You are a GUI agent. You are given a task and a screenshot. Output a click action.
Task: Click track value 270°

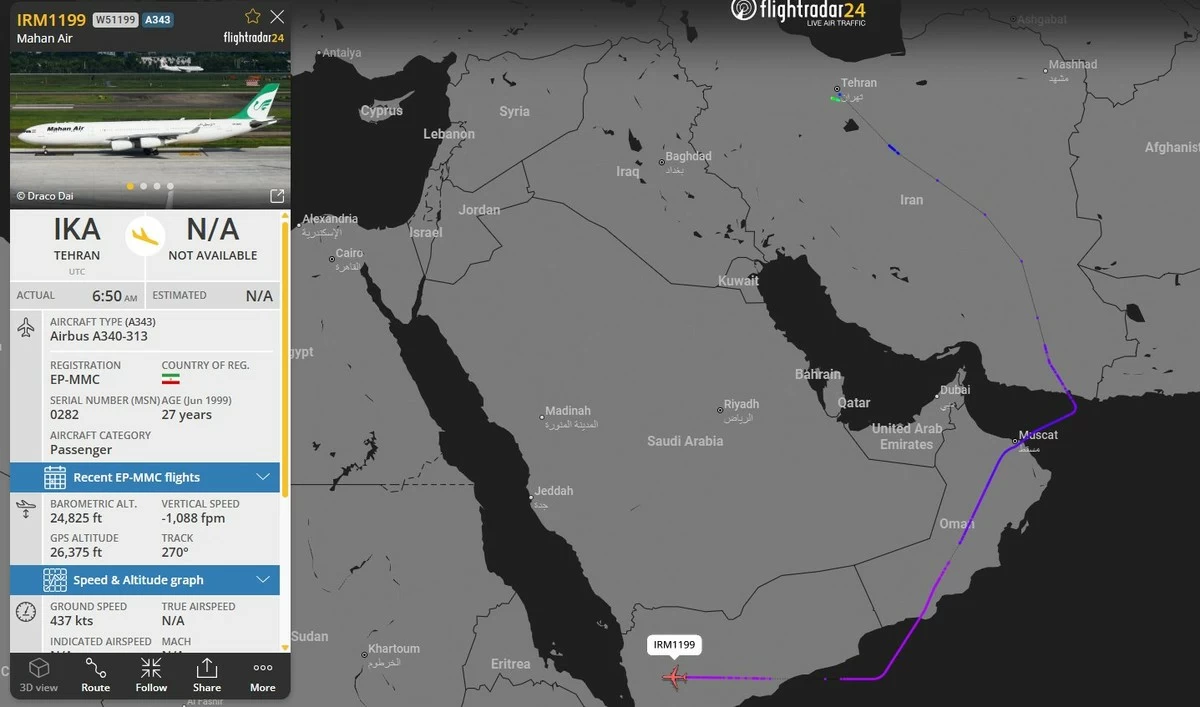175,552
